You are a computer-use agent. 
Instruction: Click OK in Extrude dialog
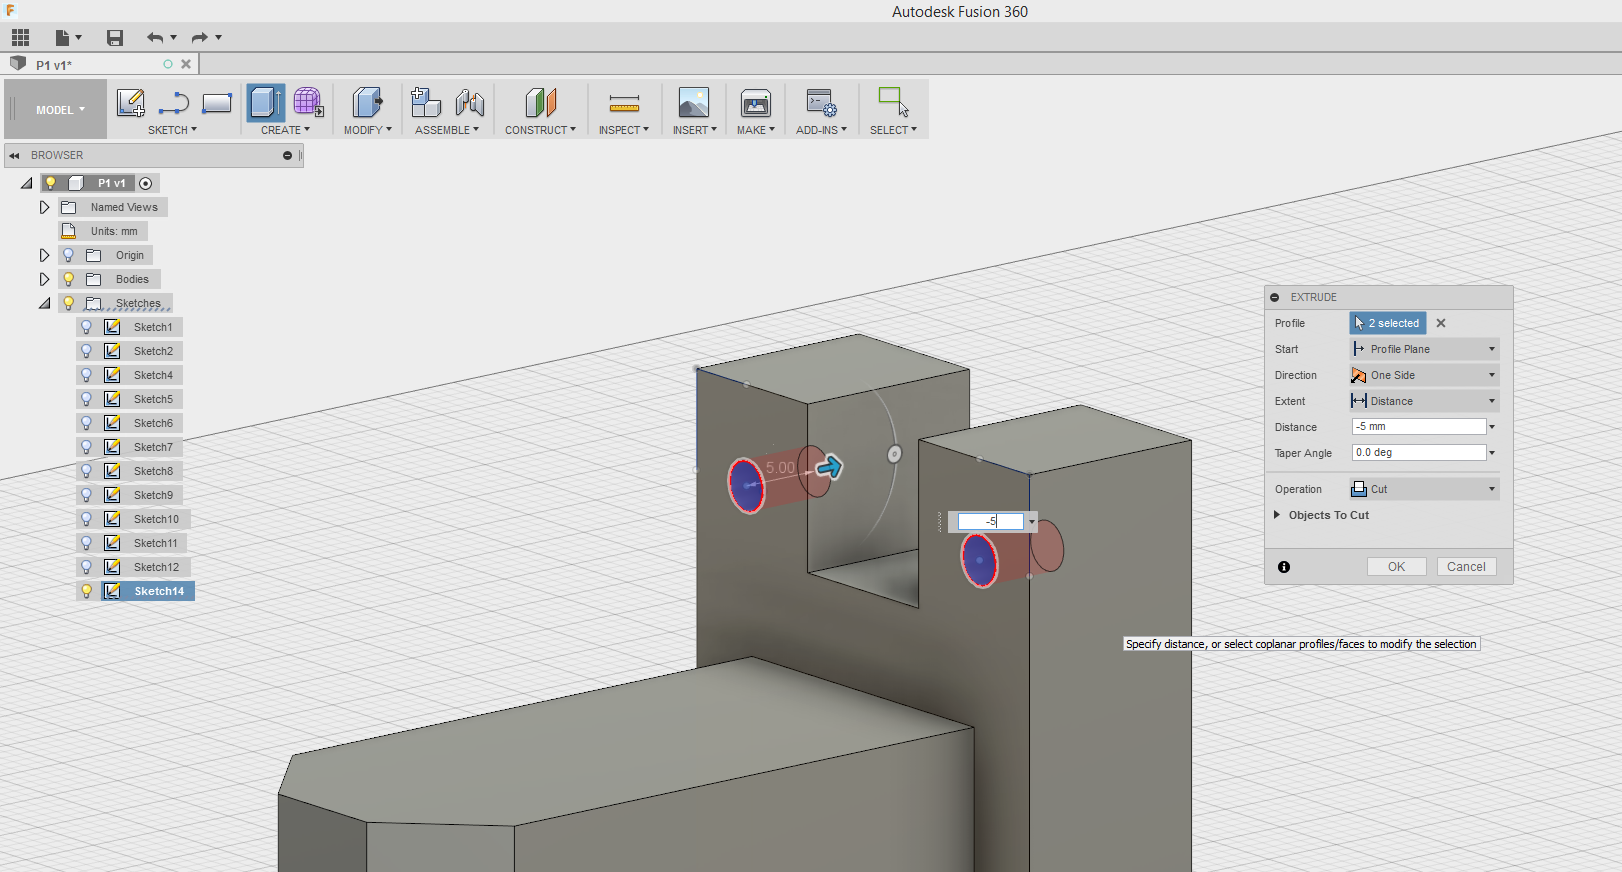(1397, 567)
